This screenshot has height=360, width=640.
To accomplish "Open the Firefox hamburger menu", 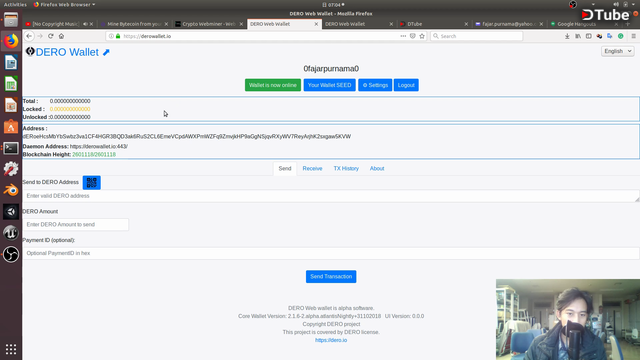I will point(633,36).
